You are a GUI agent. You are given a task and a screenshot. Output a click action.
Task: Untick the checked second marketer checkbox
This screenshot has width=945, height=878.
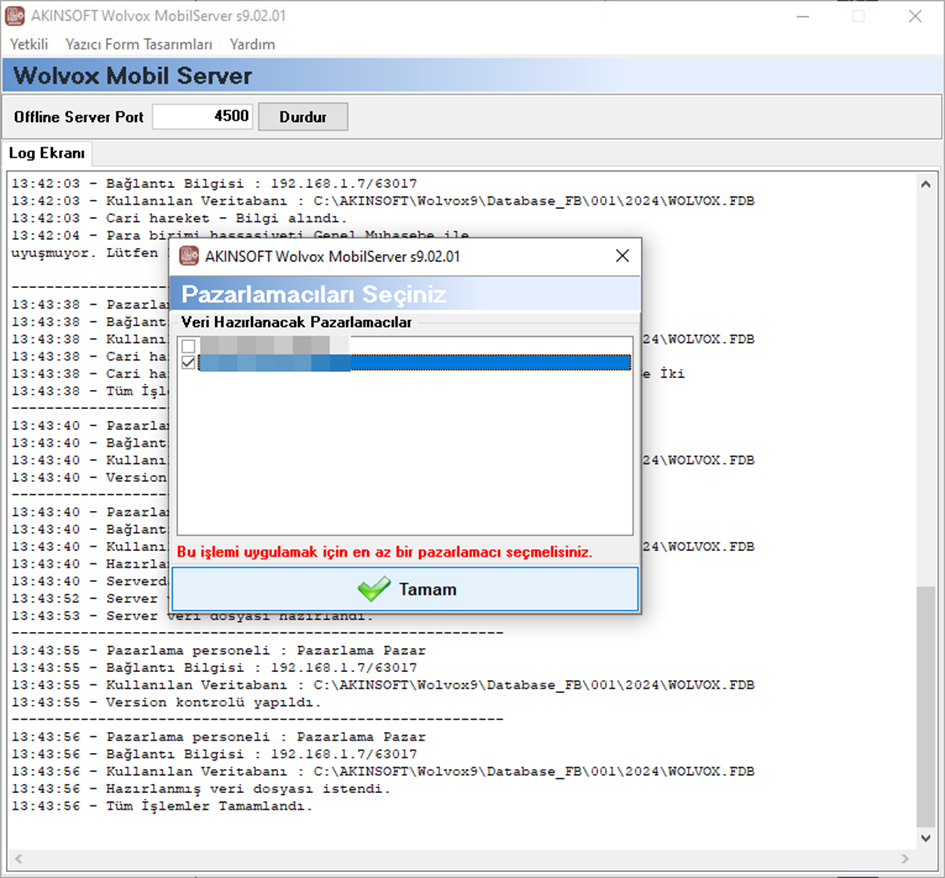click(x=189, y=362)
